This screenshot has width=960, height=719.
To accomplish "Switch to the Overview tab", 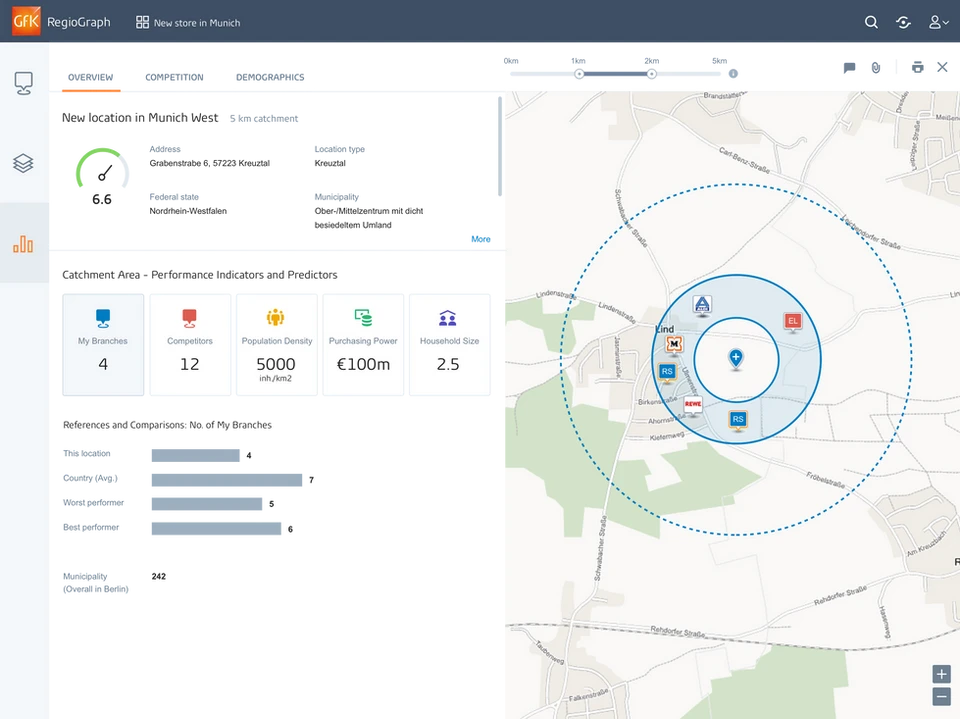I will point(91,77).
